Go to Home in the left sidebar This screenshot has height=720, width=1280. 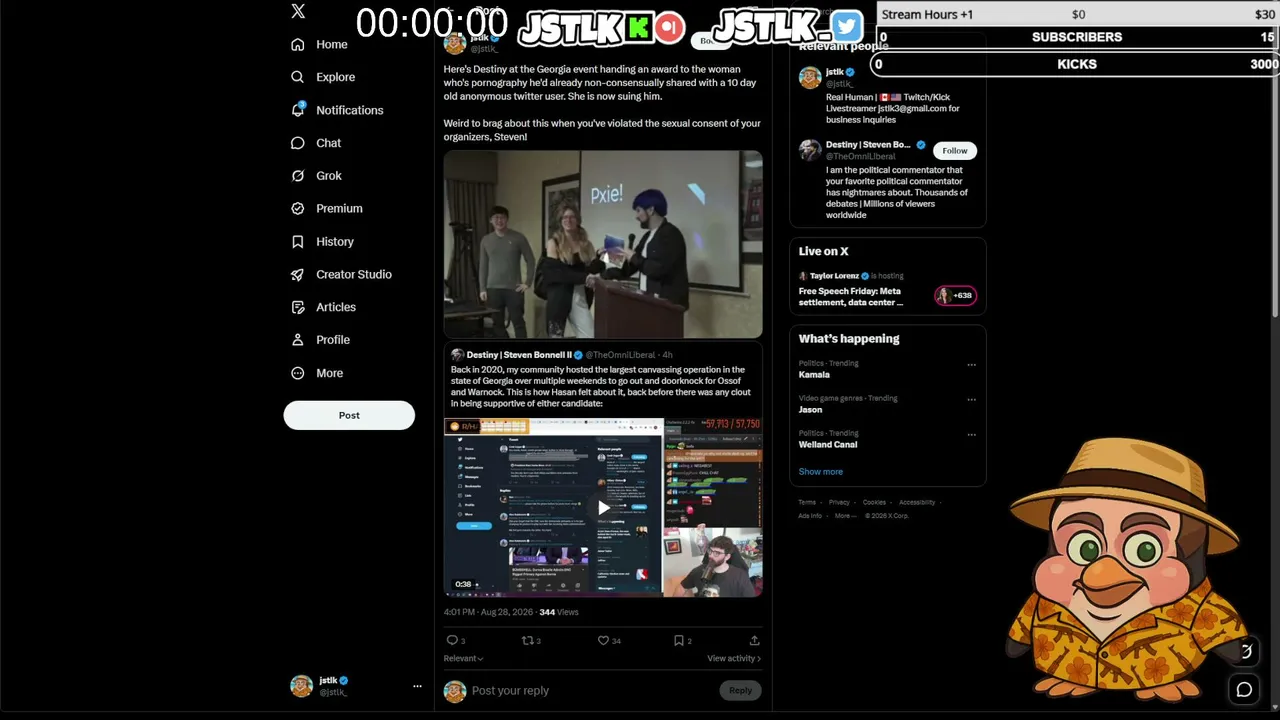click(320, 44)
